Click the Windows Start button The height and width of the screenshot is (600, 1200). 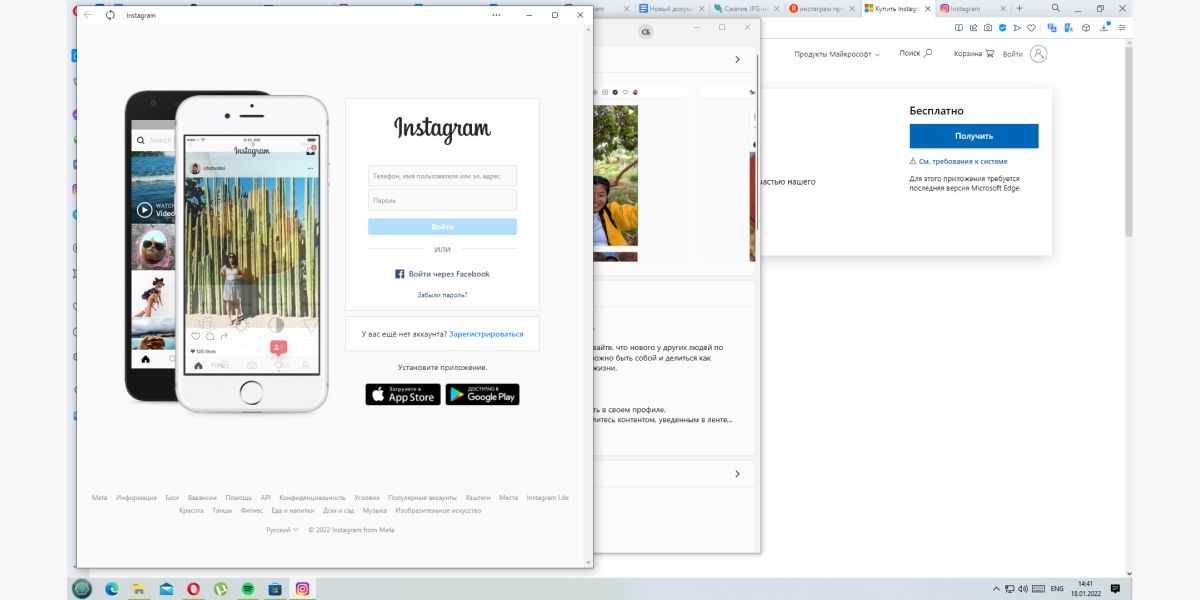tap(82, 589)
